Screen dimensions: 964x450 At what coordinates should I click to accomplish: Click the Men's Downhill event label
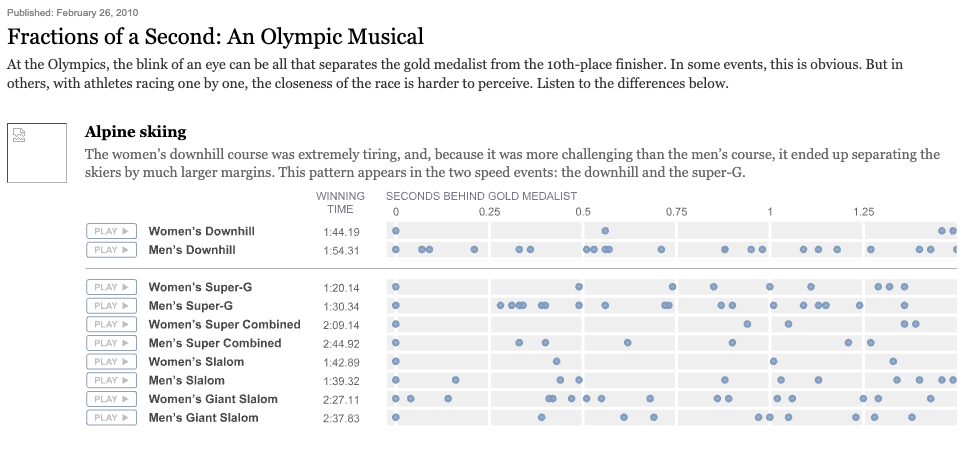[x=192, y=250]
